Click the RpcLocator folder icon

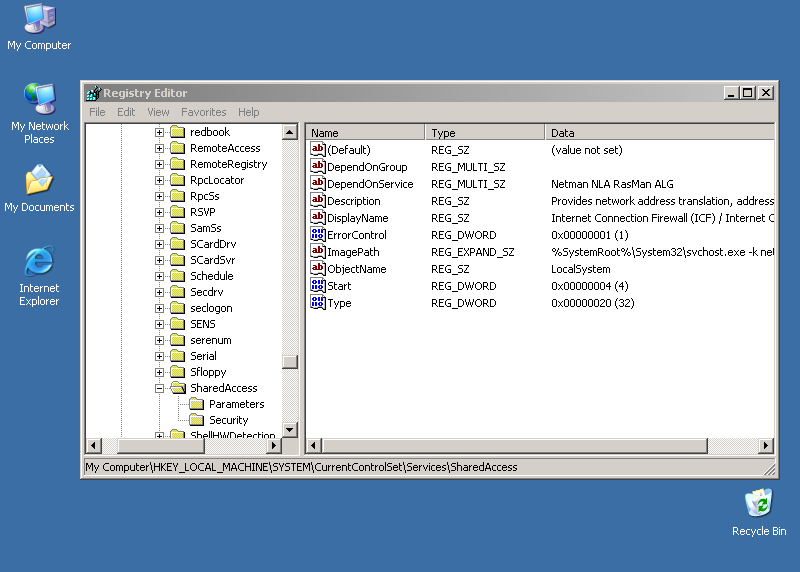[178, 180]
